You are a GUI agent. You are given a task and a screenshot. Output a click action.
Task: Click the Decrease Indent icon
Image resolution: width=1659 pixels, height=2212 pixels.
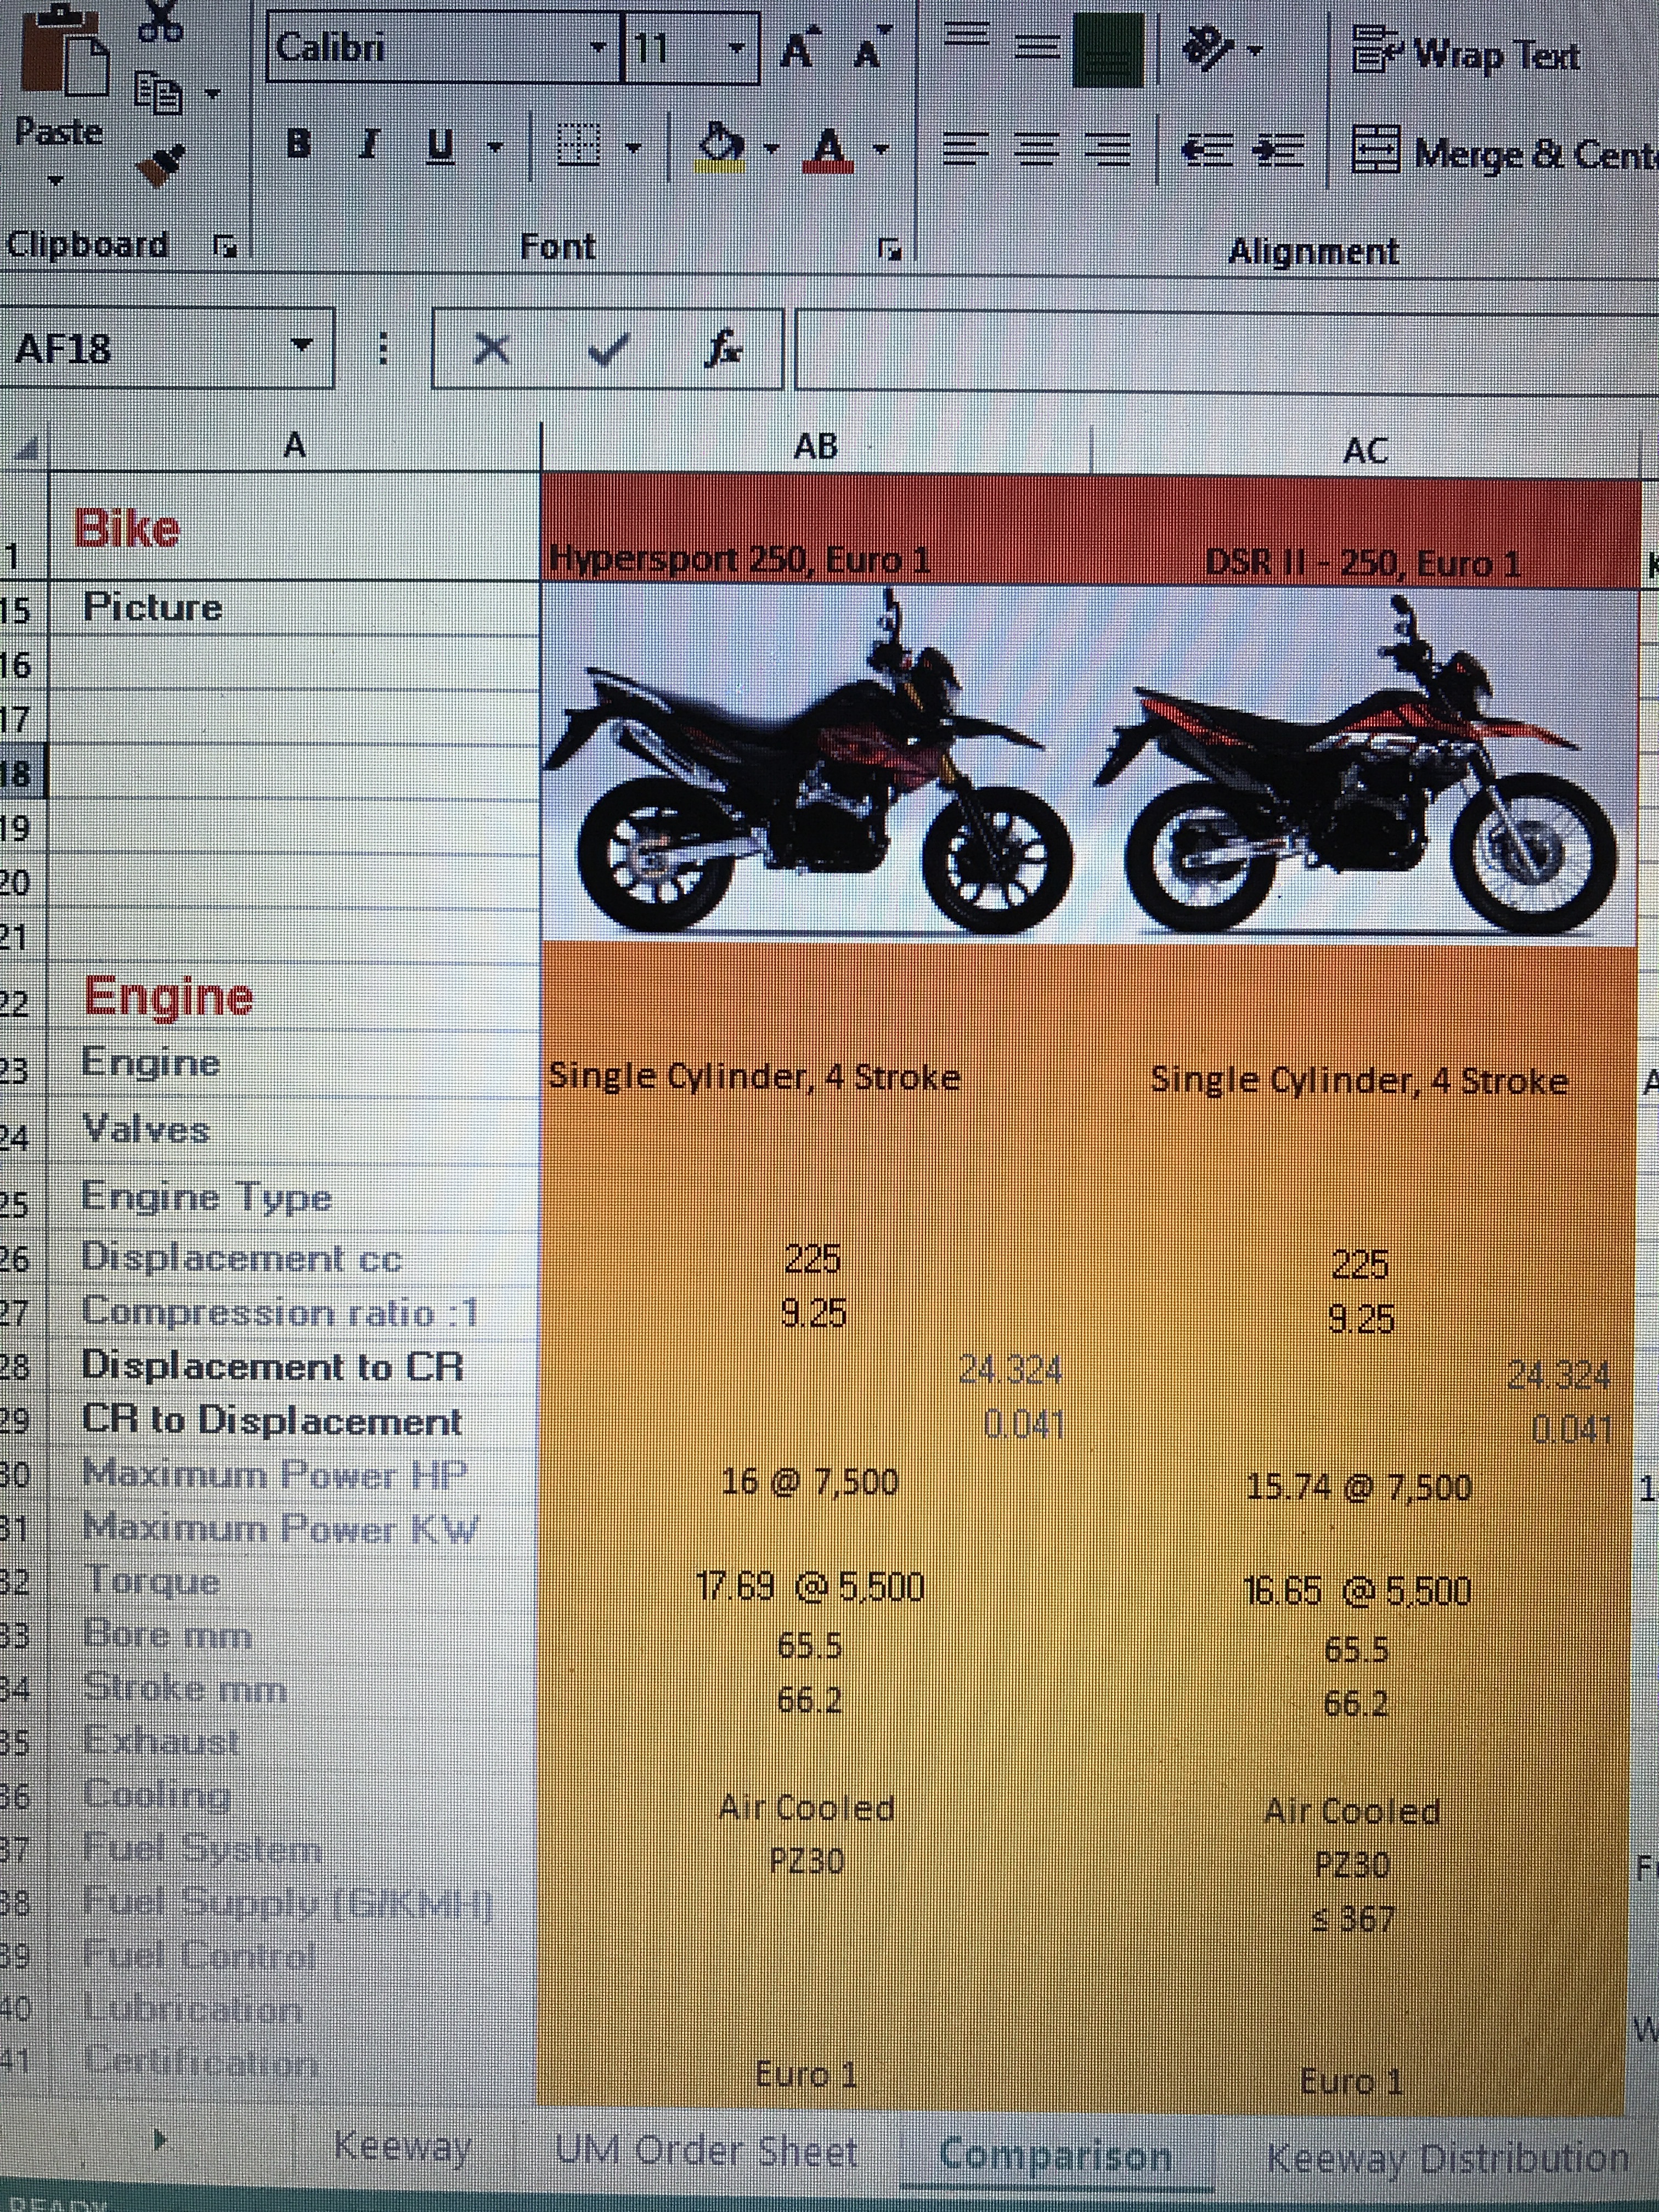1208,151
